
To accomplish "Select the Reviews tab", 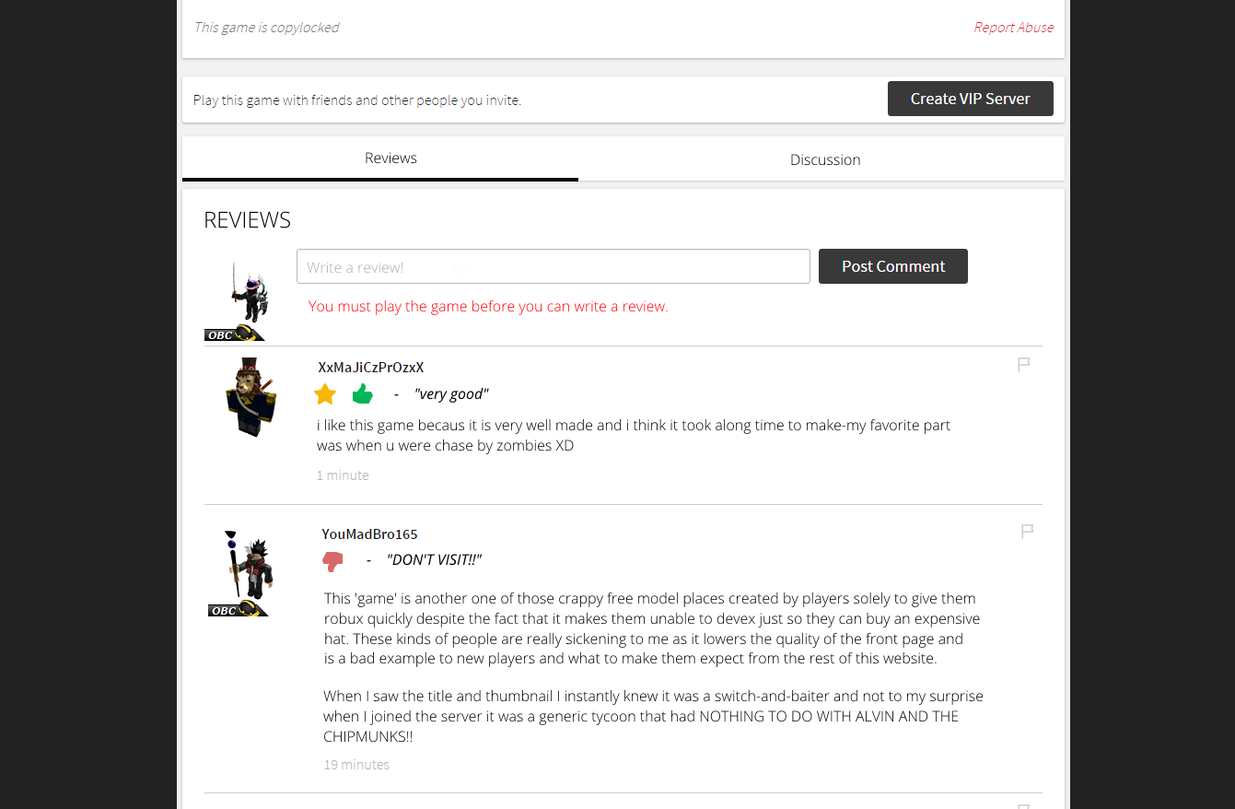I will pos(390,158).
